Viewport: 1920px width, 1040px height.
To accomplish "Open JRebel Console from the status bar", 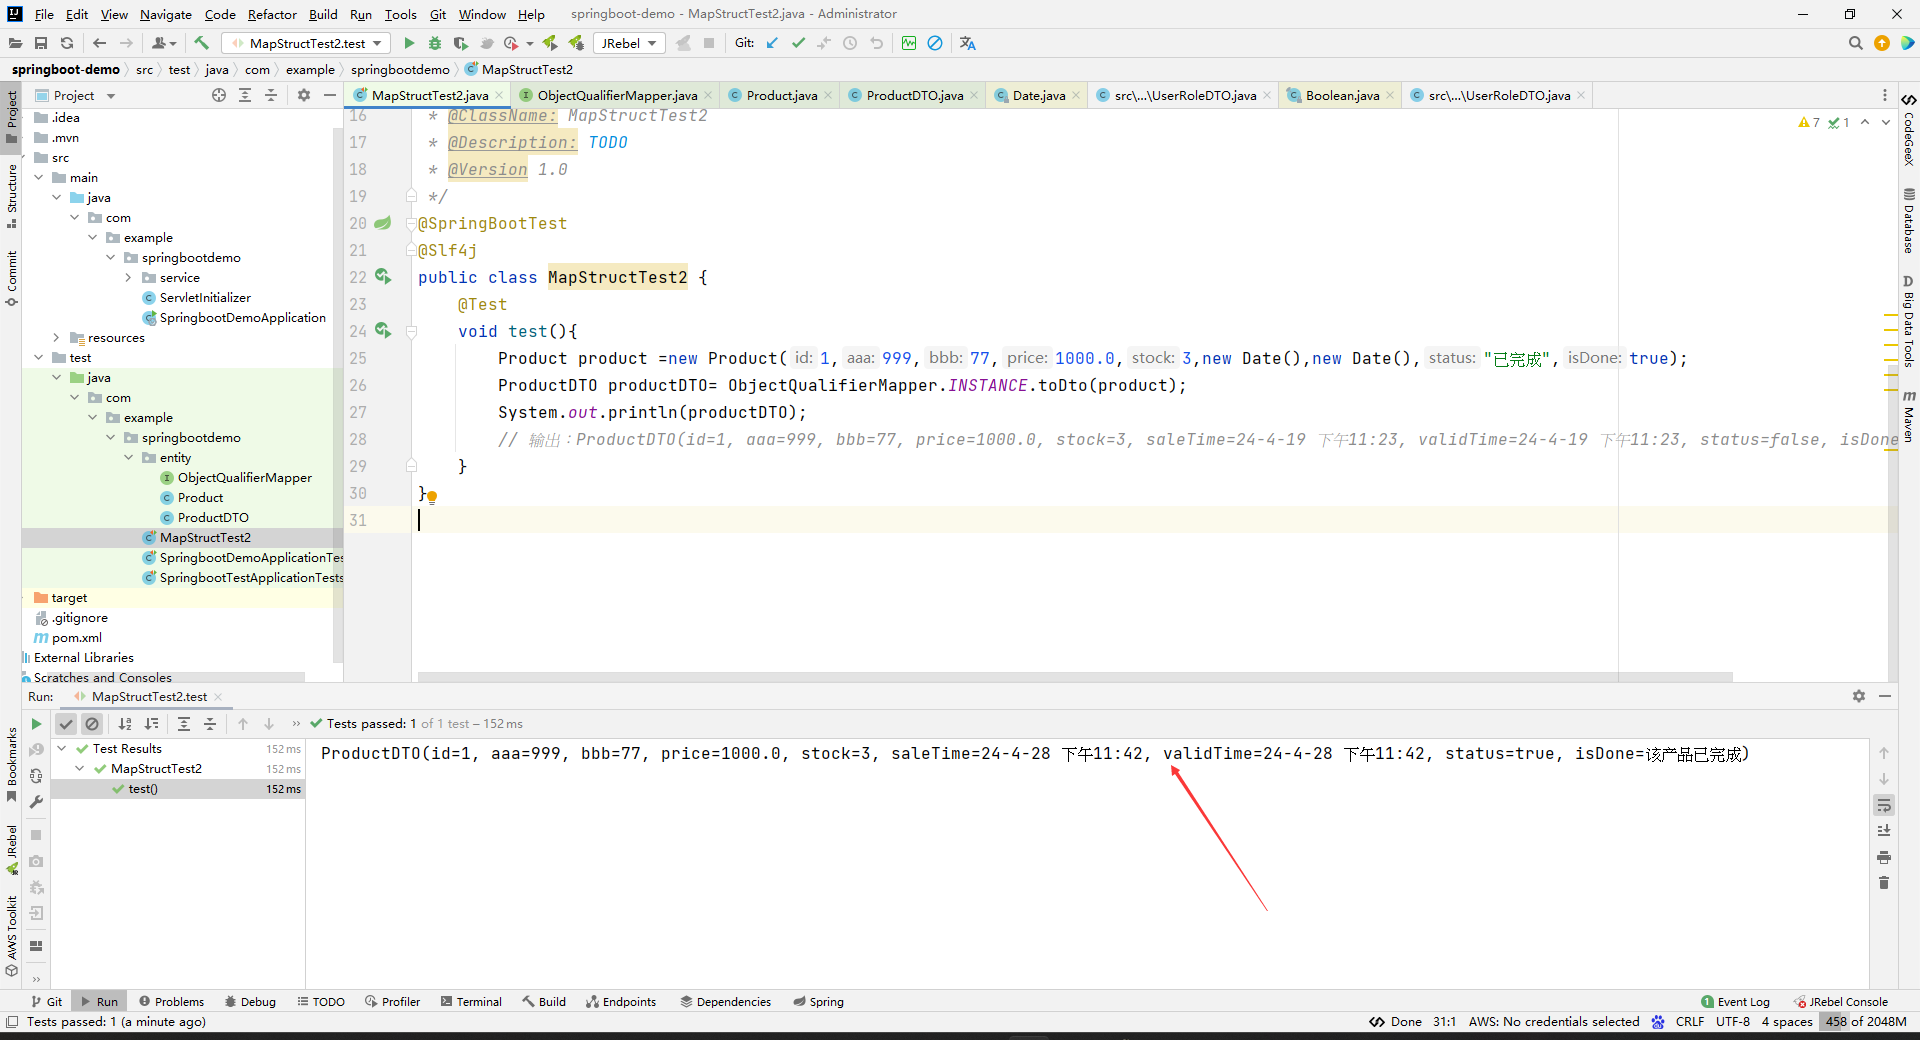I will click(1845, 1001).
